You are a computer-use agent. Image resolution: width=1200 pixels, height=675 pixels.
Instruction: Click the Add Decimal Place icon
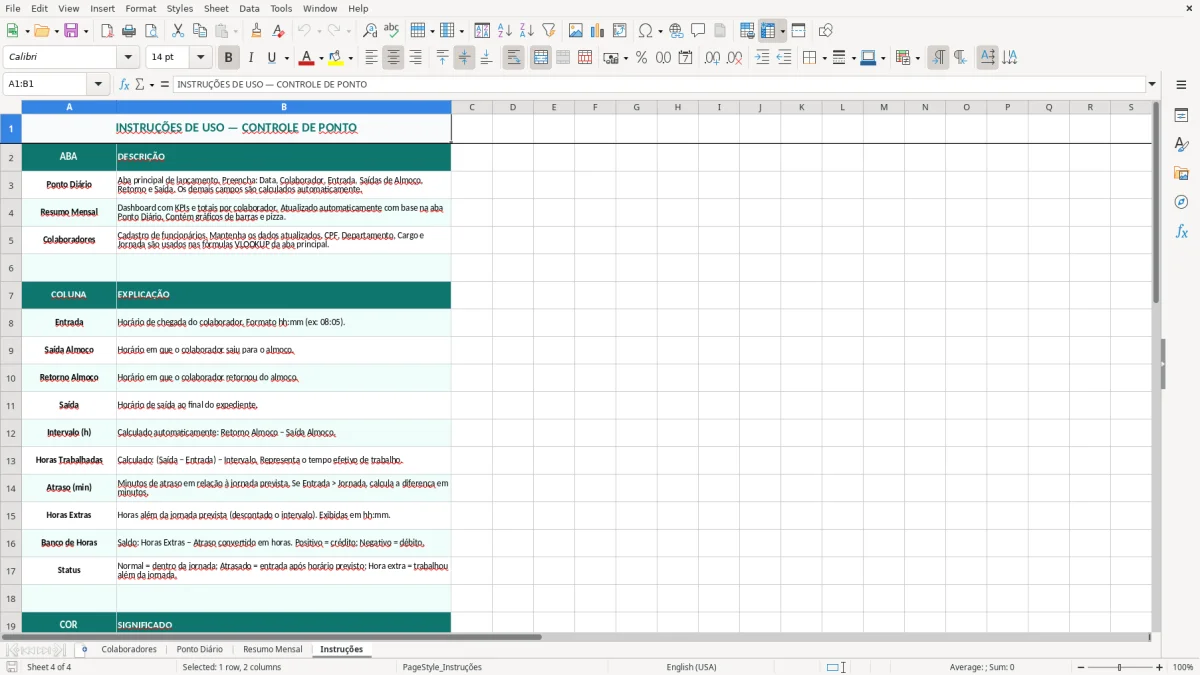point(712,58)
